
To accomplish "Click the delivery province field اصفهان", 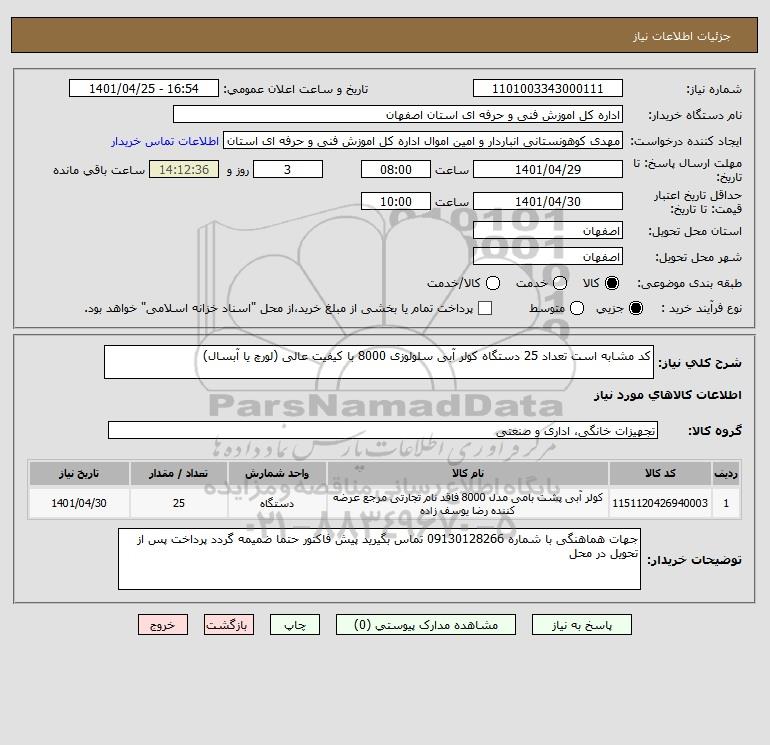I will [x=548, y=230].
